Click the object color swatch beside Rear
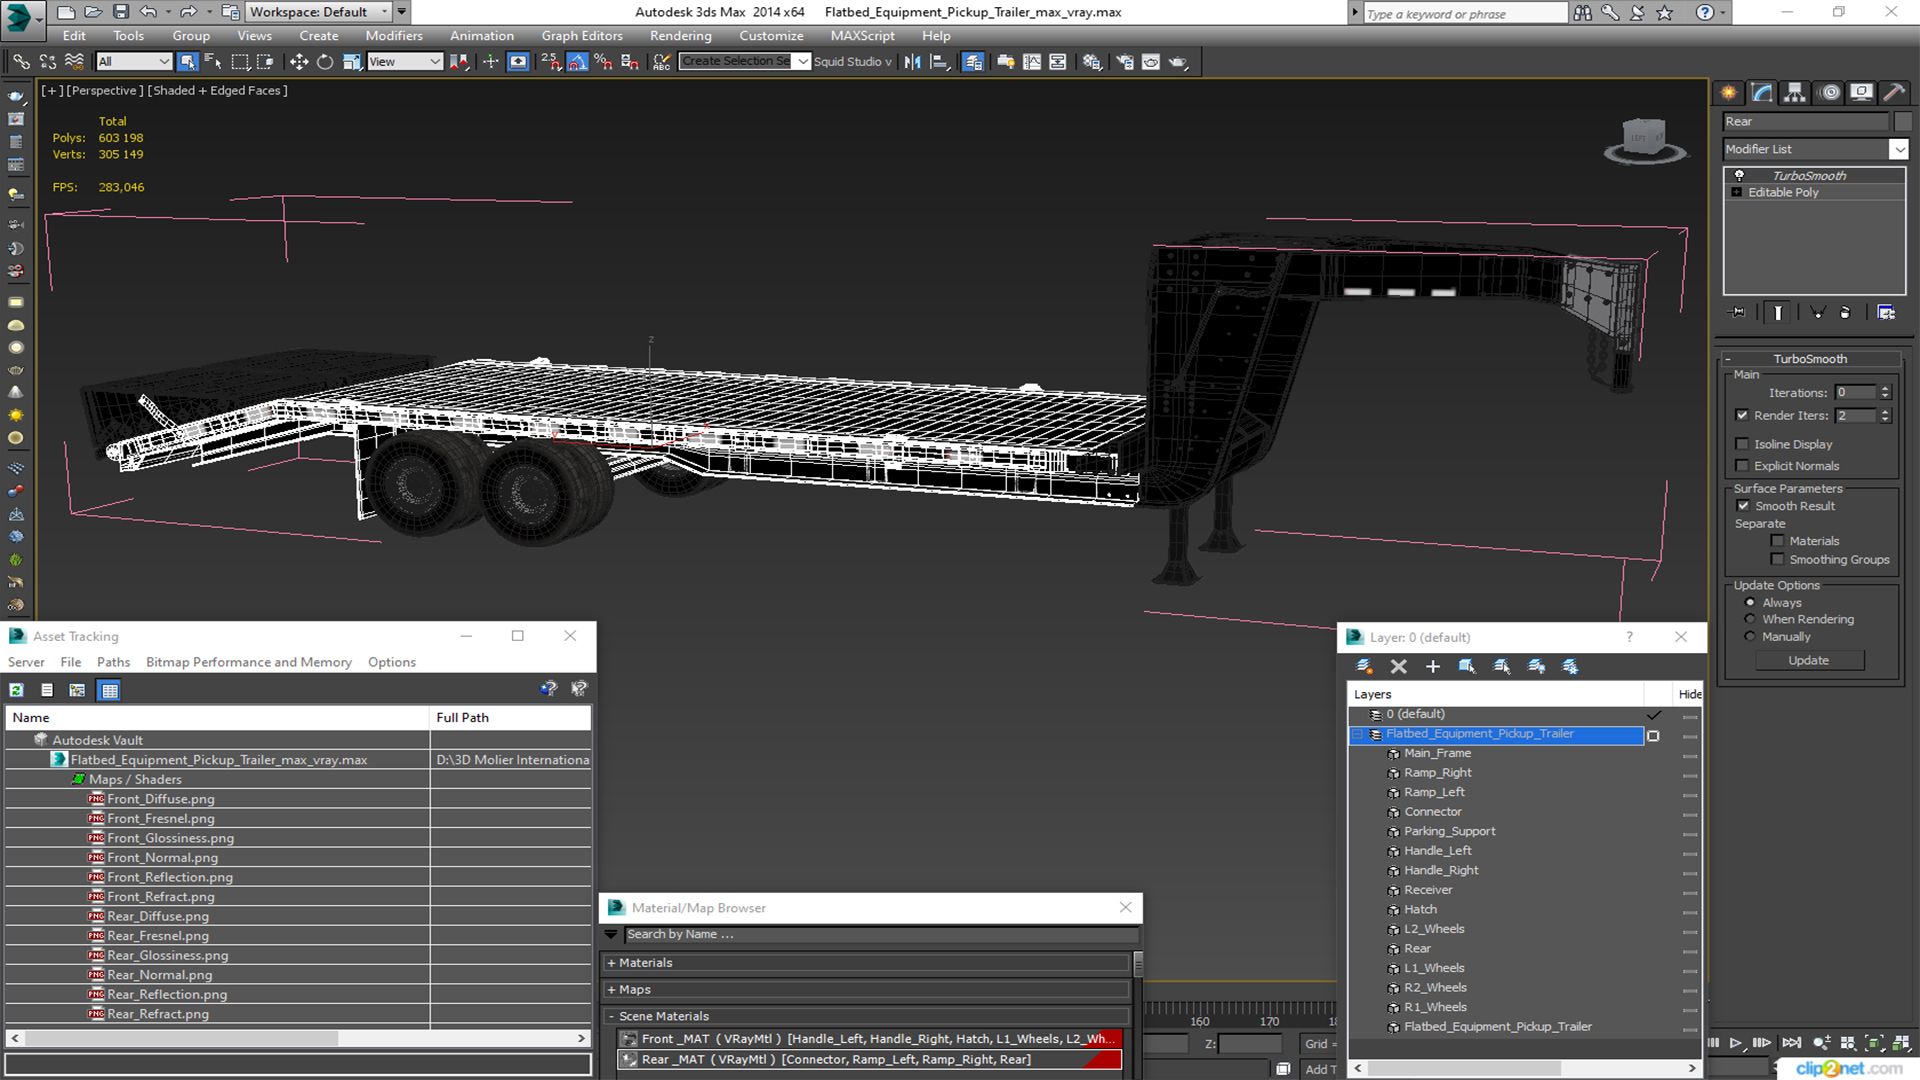This screenshot has height=1080, width=1920. pyautogui.click(x=1902, y=122)
